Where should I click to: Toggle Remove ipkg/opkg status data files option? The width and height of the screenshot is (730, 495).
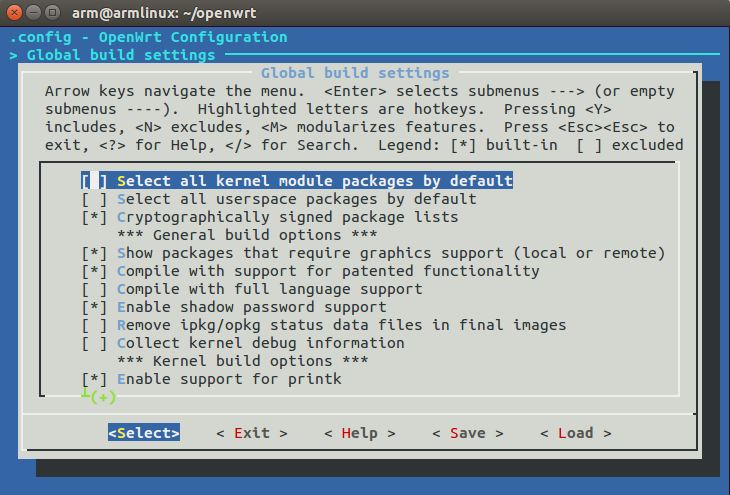pyautogui.click(x=324, y=325)
